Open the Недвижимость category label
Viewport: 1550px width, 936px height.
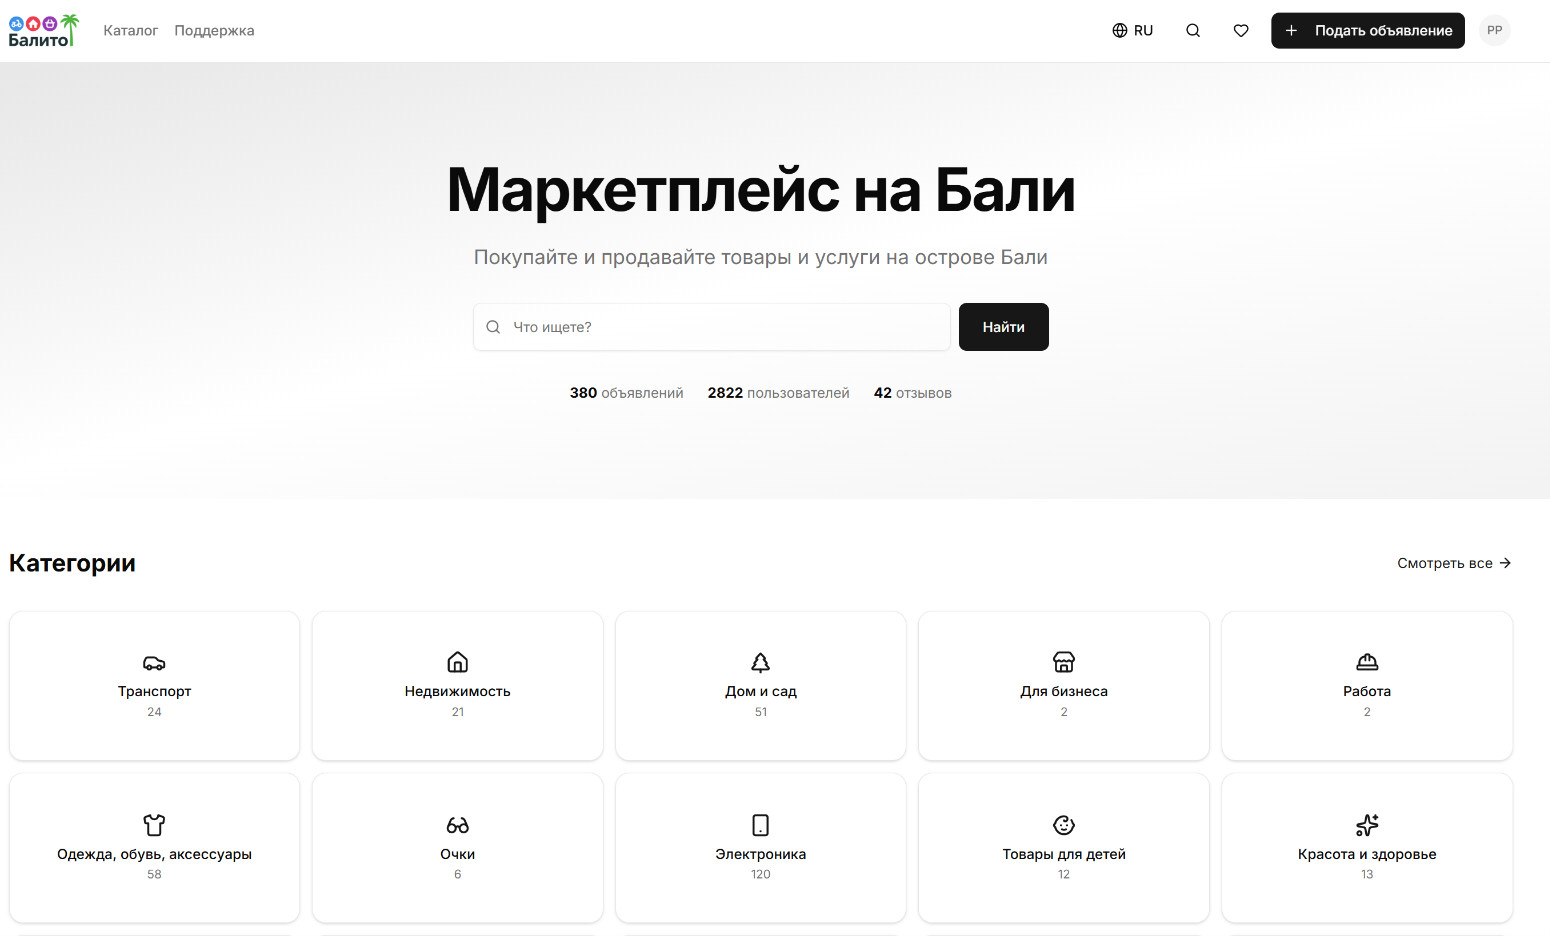[458, 691]
